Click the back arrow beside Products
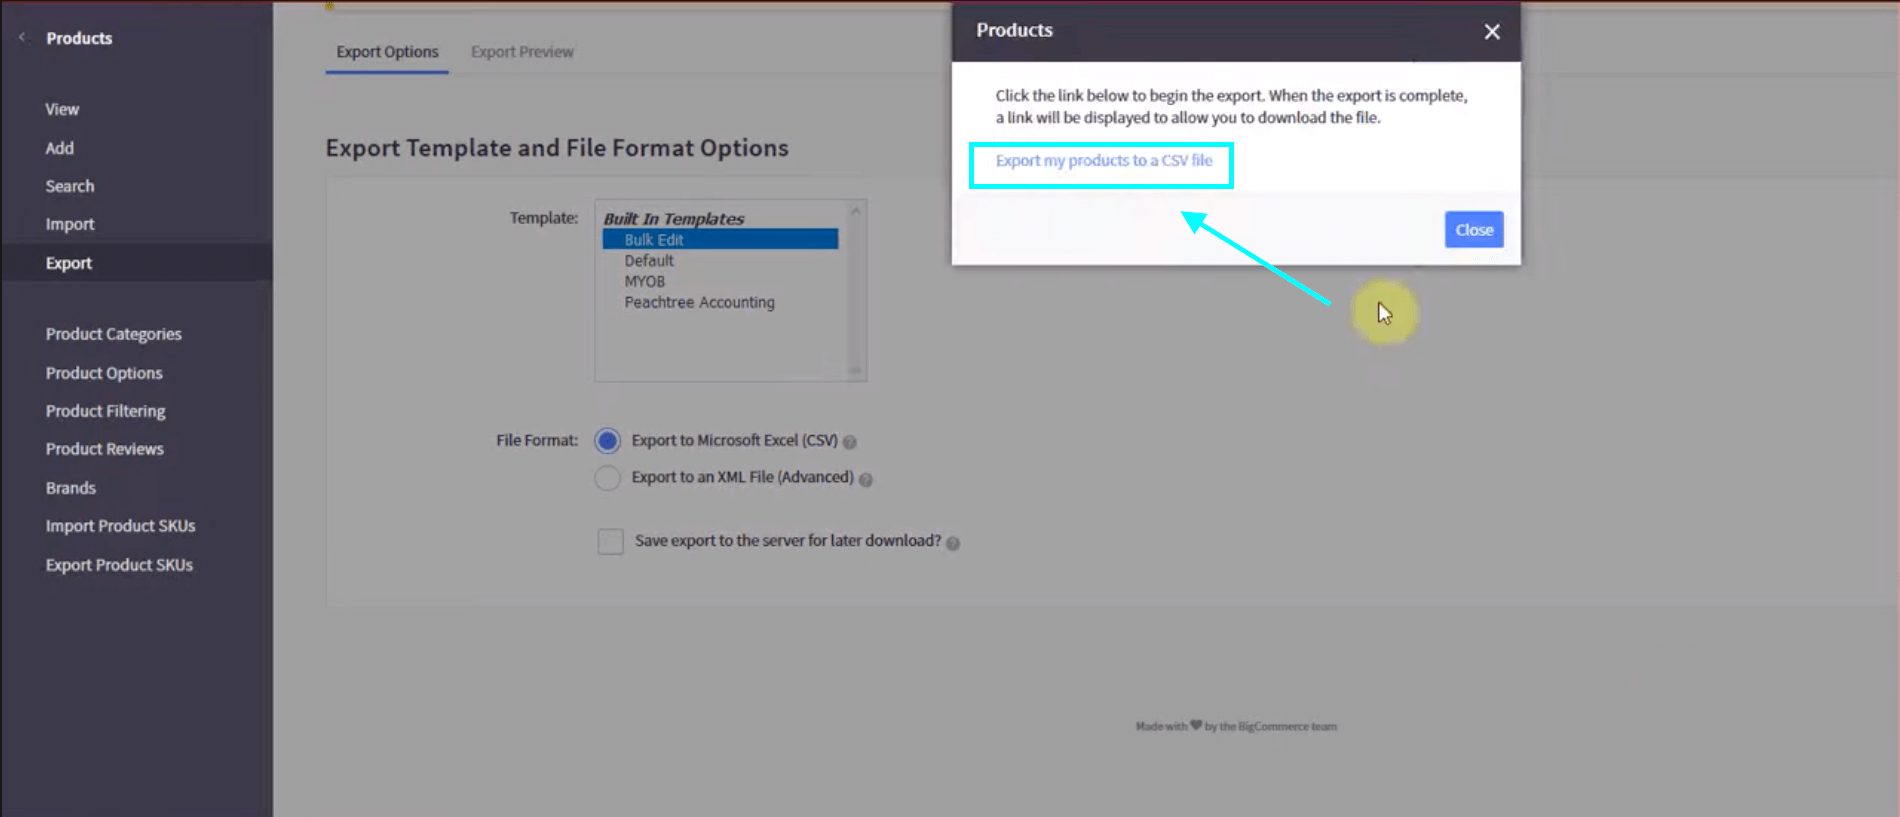Image resolution: width=1900 pixels, height=817 pixels. pos(22,38)
